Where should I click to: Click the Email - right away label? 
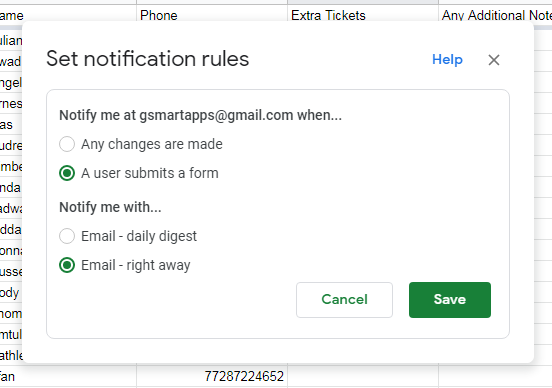click(136, 265)
